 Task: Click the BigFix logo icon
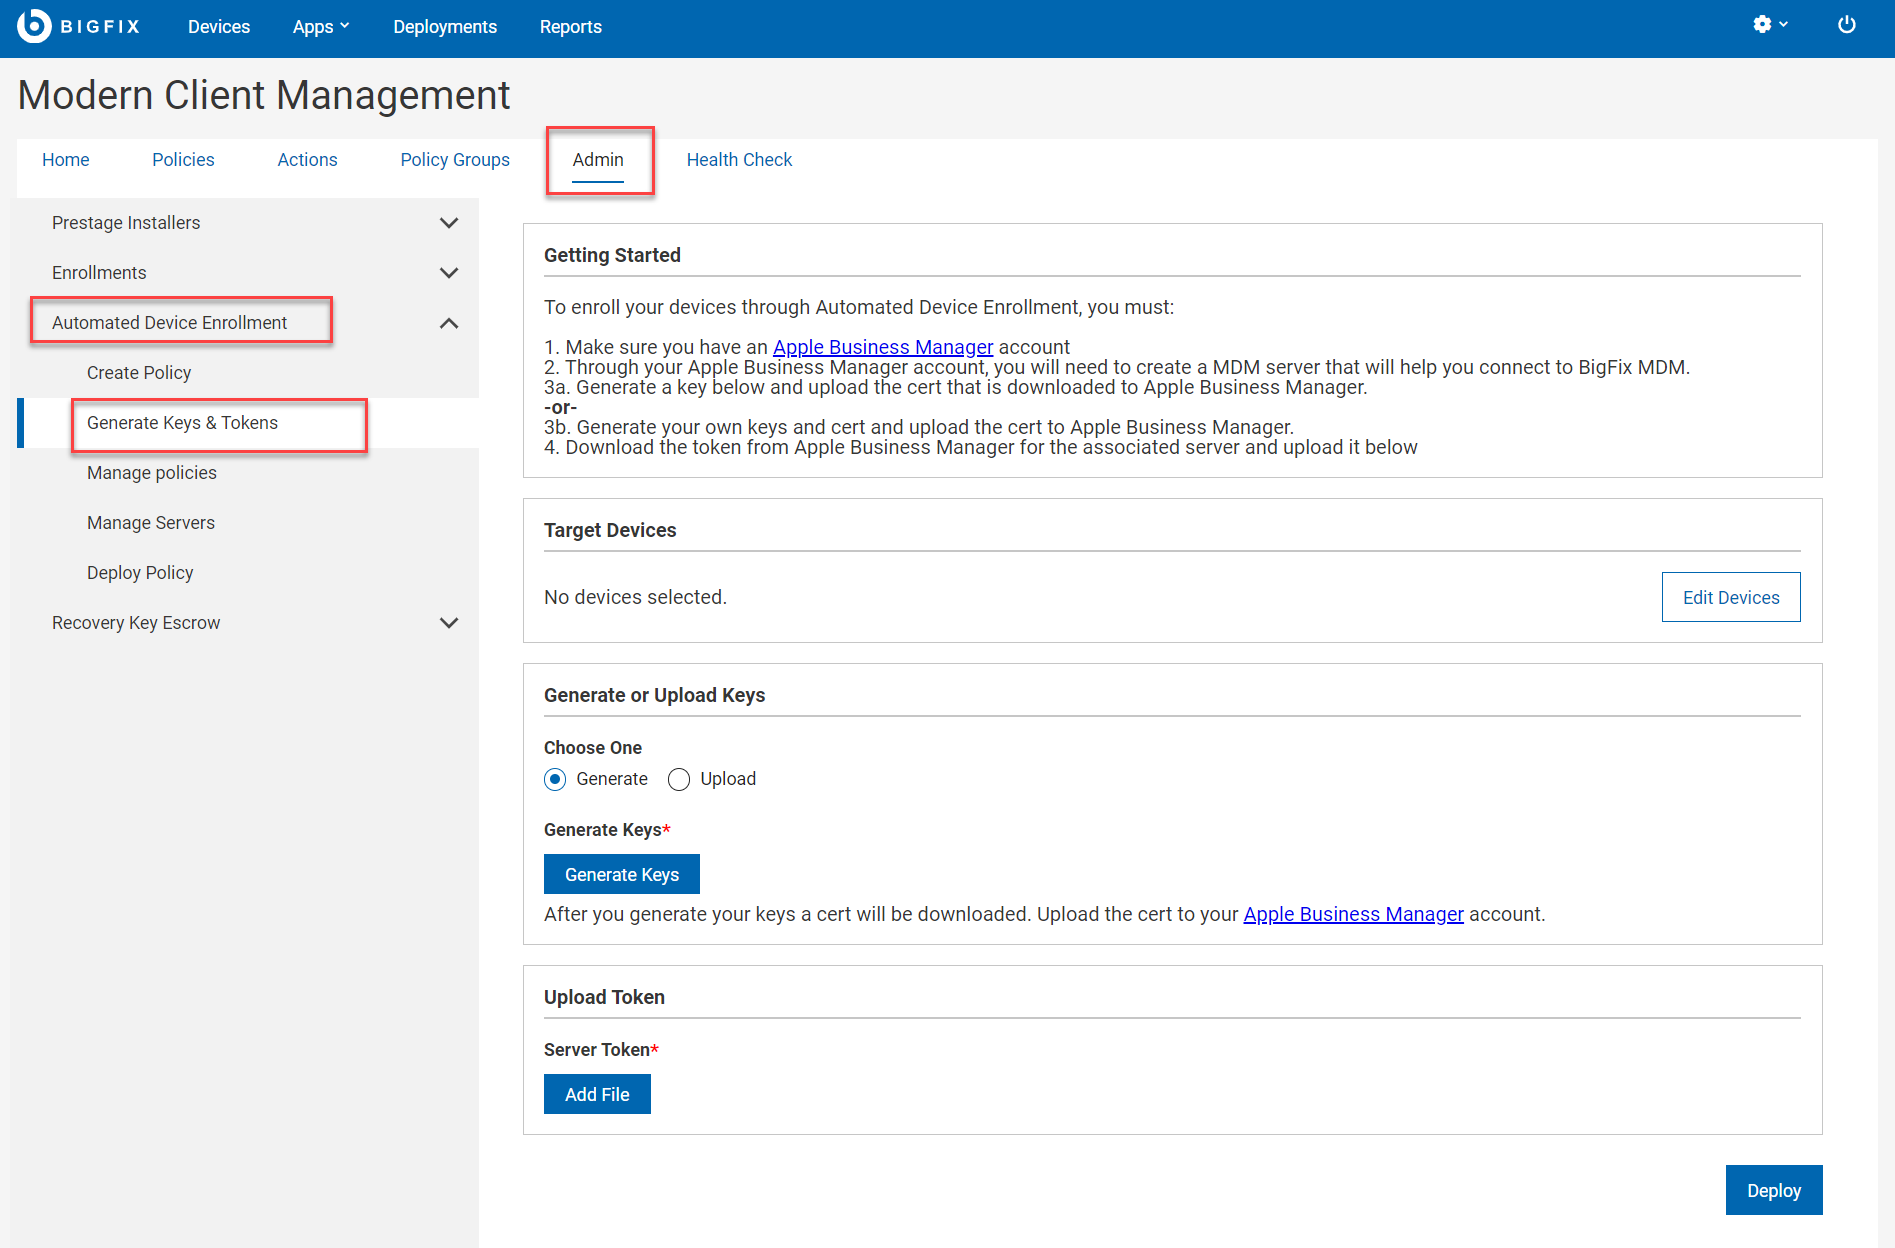[34, 26]
